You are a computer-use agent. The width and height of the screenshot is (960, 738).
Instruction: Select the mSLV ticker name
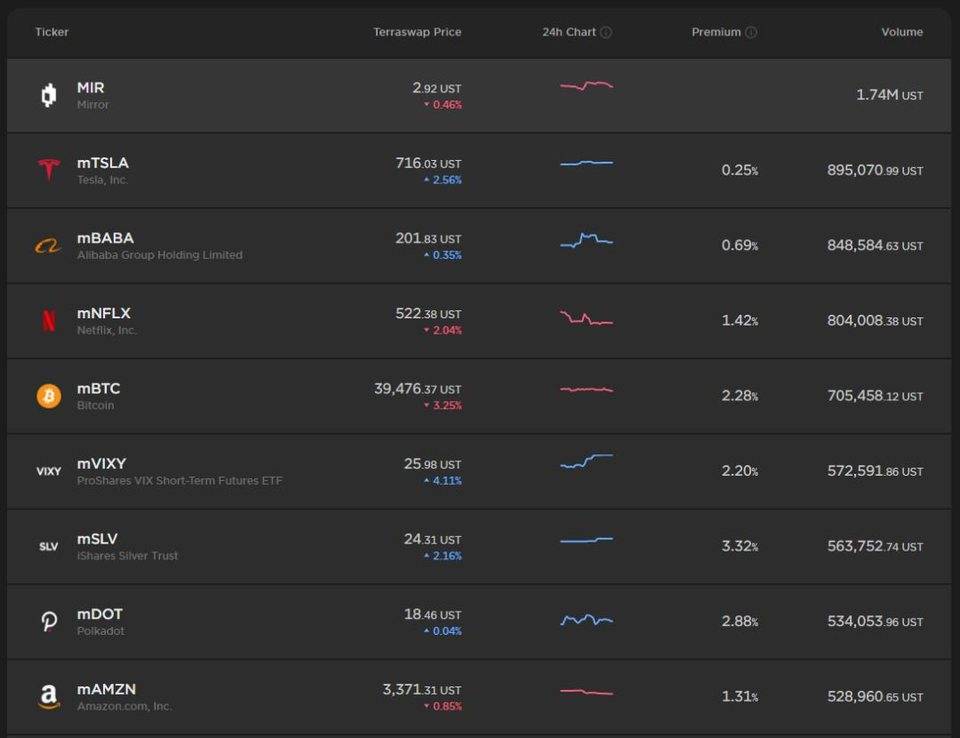coord(97,539)
